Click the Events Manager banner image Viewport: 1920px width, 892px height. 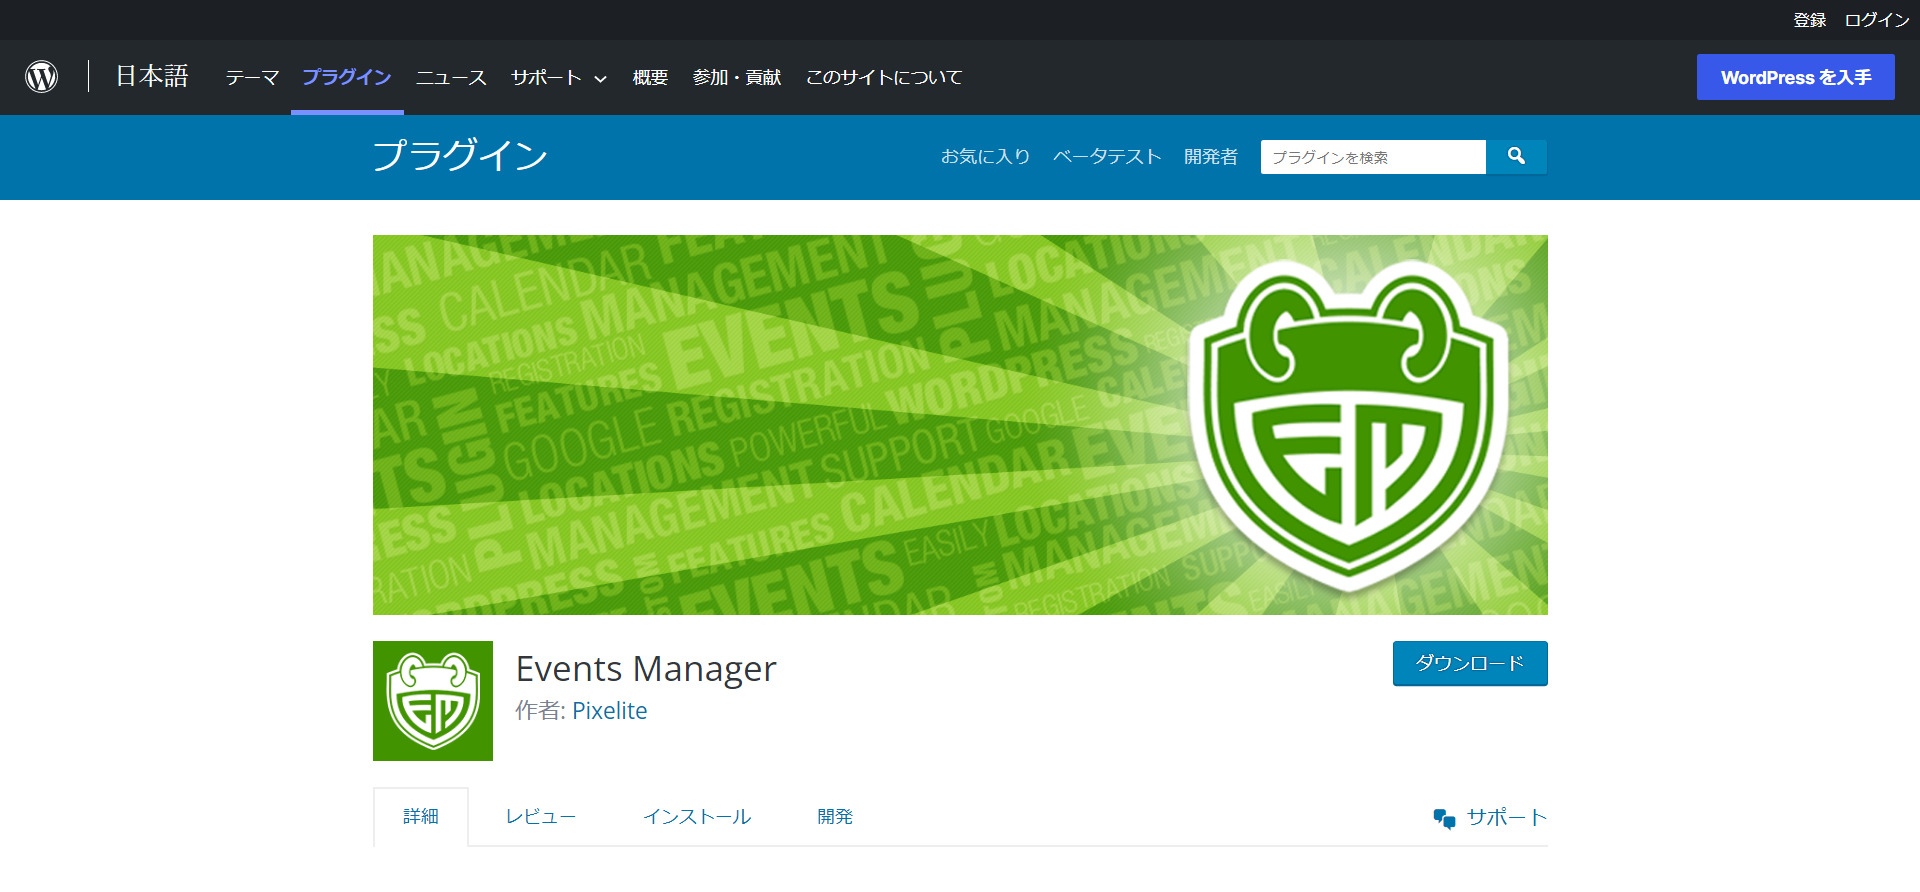pyautogui.click(x=960, y=425)
